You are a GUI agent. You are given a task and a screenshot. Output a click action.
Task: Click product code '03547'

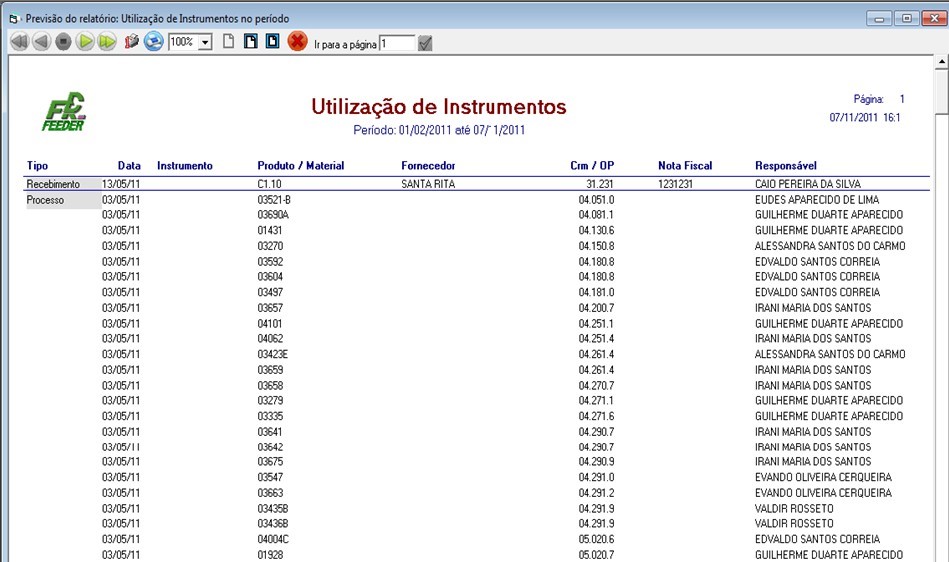coord(270,477)
